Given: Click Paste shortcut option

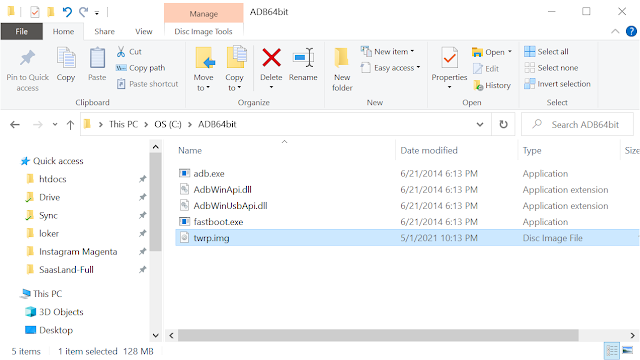Looking at the screenshot, I should coord(148,84).
